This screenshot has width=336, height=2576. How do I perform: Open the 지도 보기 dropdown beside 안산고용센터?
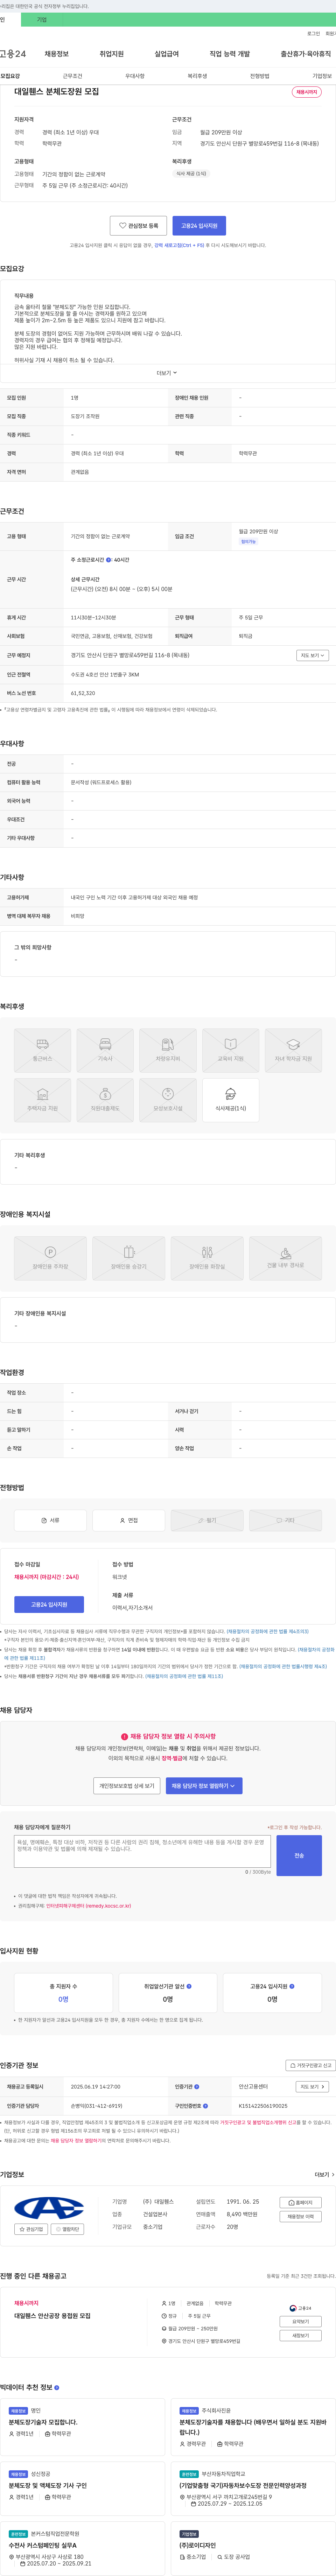pyautogui.click(x=312, y=2087)
